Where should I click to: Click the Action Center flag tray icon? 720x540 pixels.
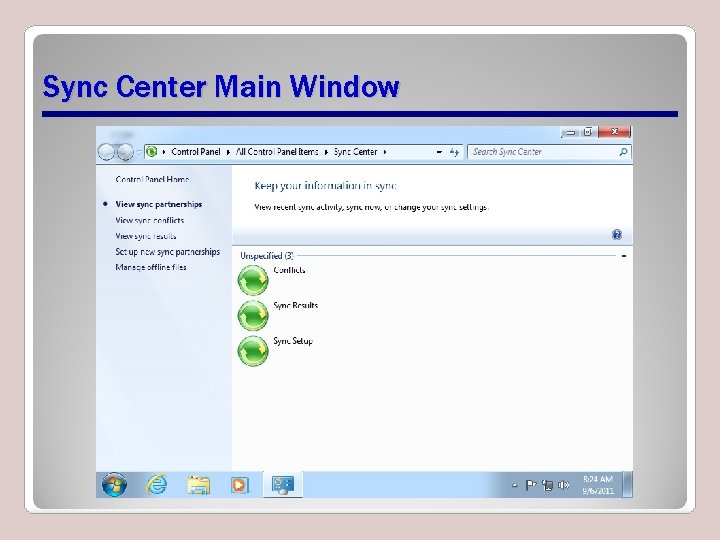(531, 485)
